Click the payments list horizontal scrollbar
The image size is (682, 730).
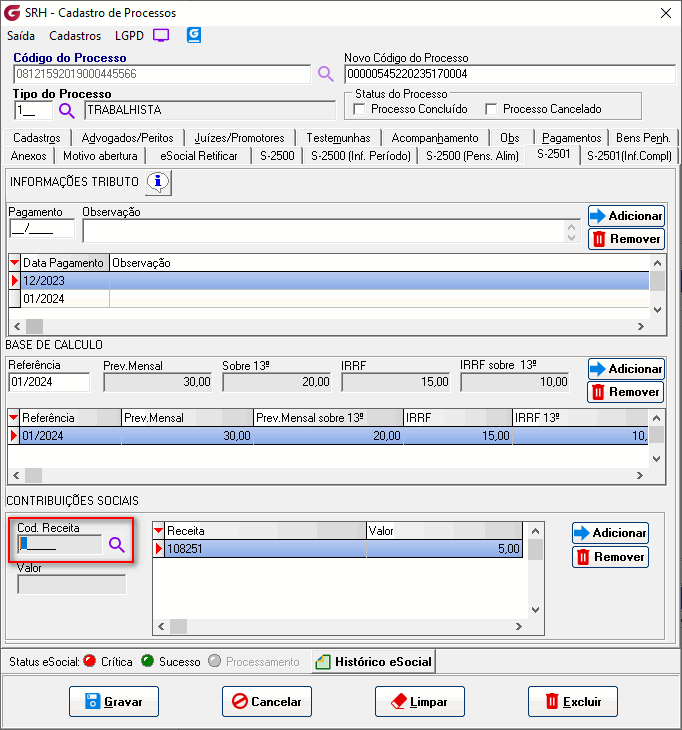pyautogui.click(x=330, y=326)
